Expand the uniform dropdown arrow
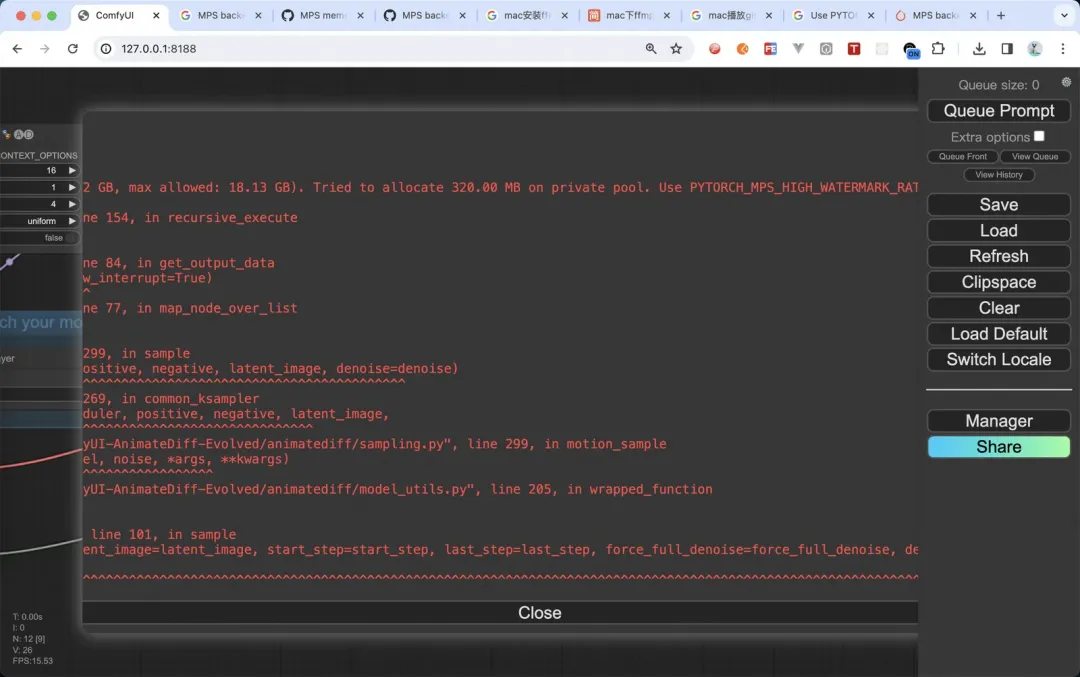The image size is (1080, 677). [72, 221]
